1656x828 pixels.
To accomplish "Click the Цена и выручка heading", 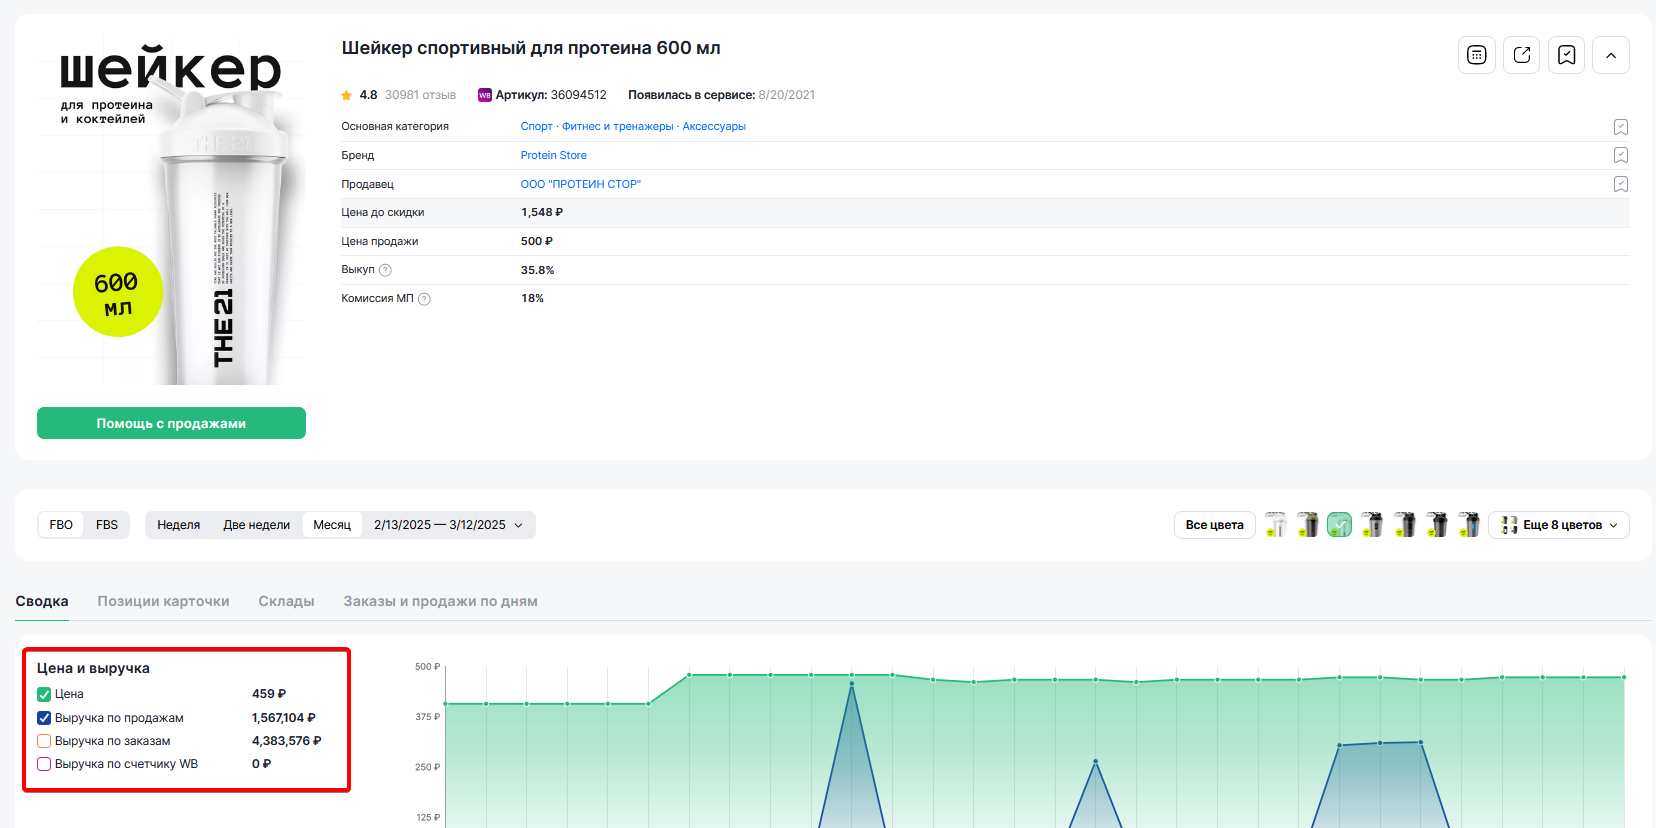I will pos(93,668).
